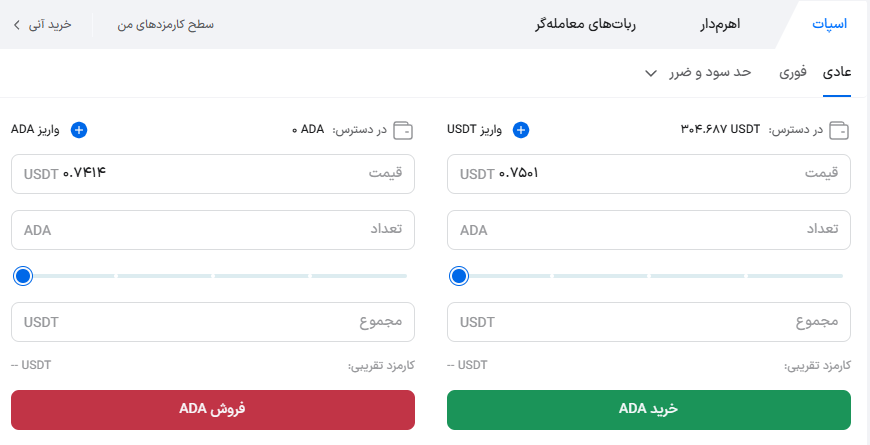Click the wallet icon beside available USDT balance
The height and width of the screenshot is (445, 870).
841,130
